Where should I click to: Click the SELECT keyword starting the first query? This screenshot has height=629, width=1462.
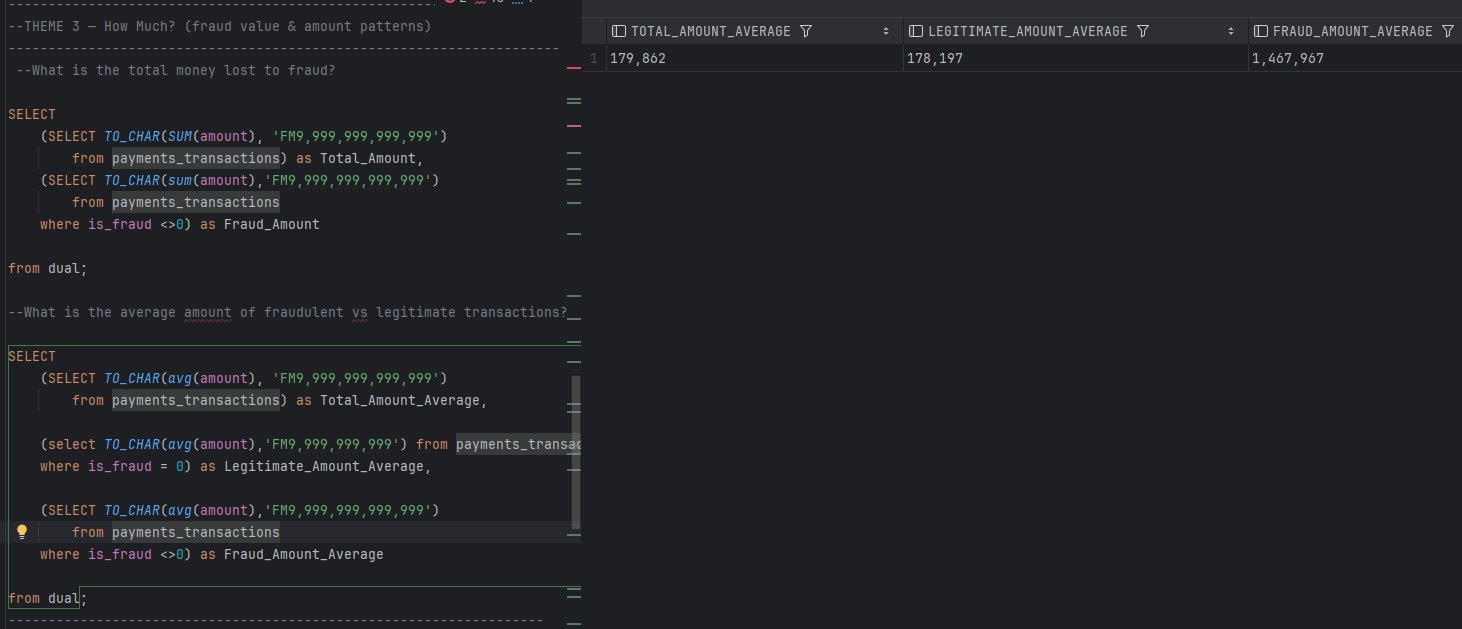click(x=32, y=114)
